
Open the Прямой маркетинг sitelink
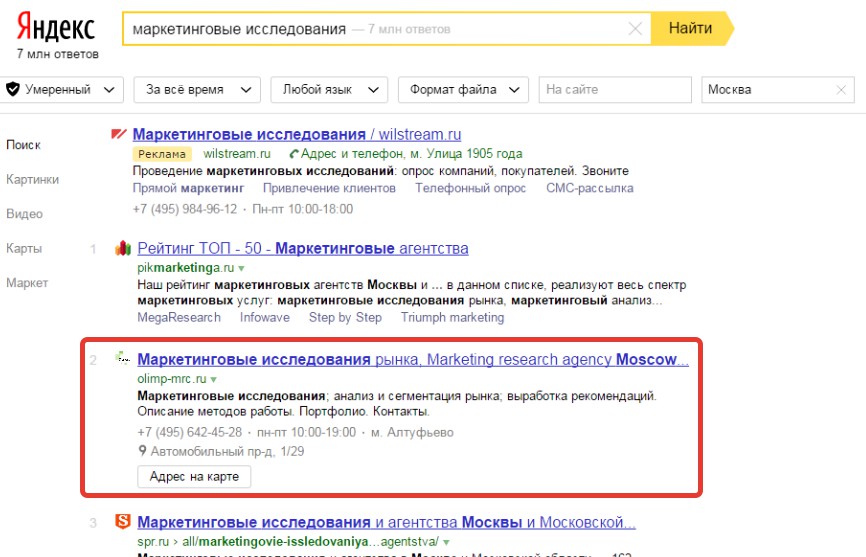[188, 188]
